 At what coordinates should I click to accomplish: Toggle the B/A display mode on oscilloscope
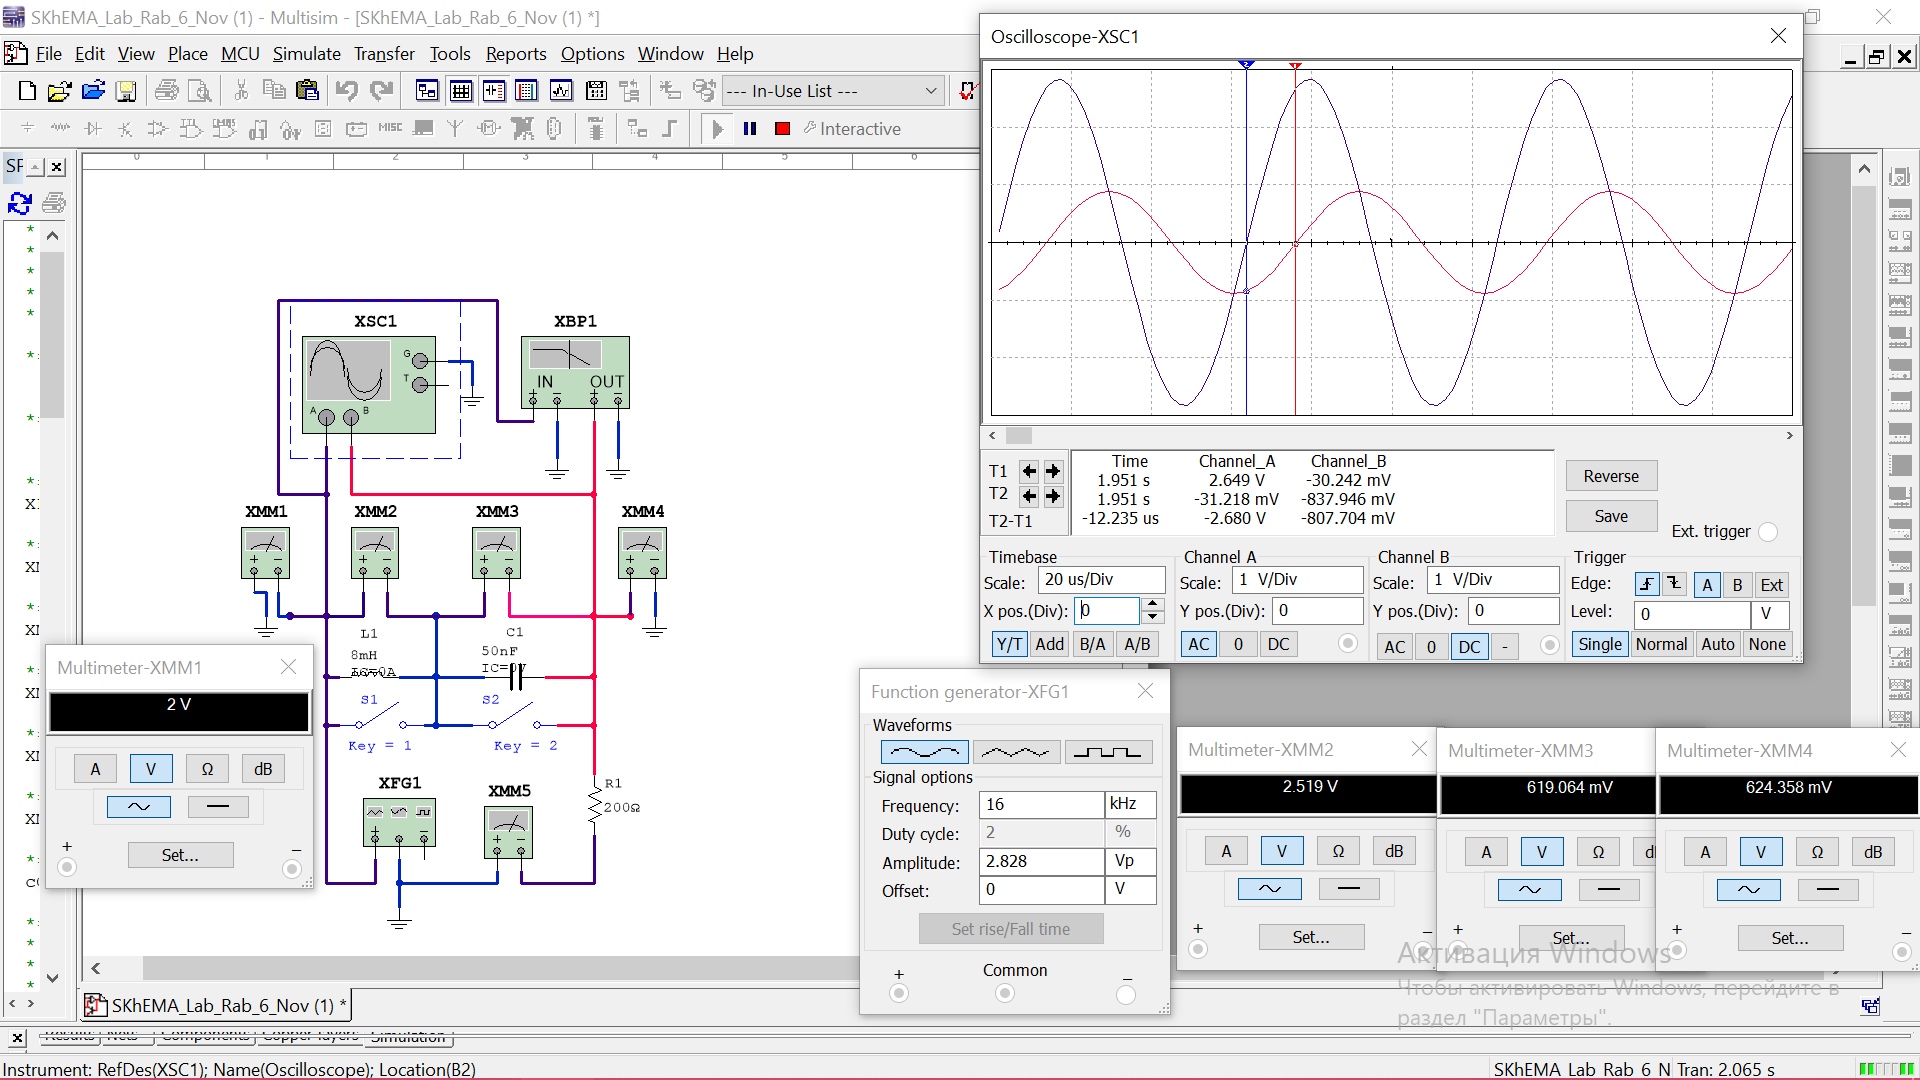click(x=1092, y=645)
